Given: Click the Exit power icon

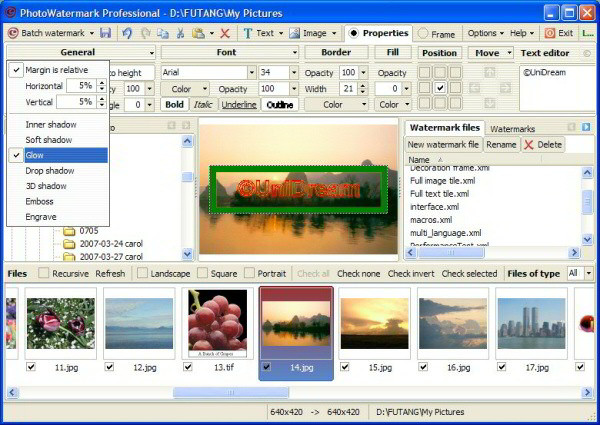Looking at the screenshot, I should (x=549, y=33).
